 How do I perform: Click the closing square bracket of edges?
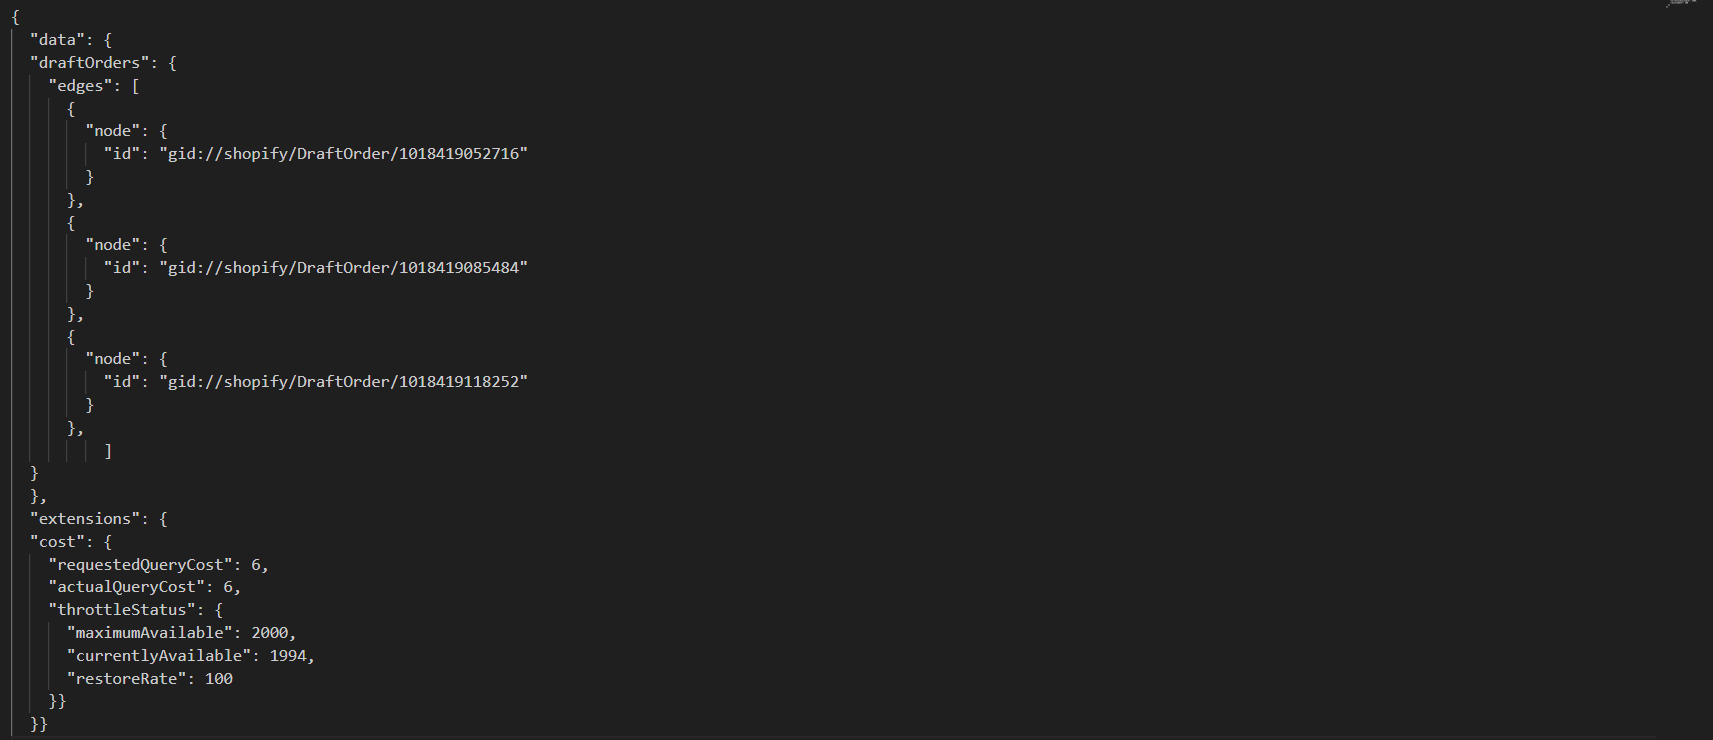[x=108, y=452]
